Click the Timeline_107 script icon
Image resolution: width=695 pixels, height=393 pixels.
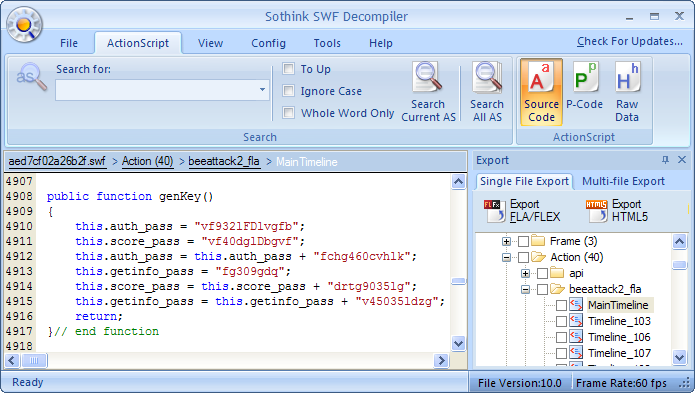click(x=576, y=352)
